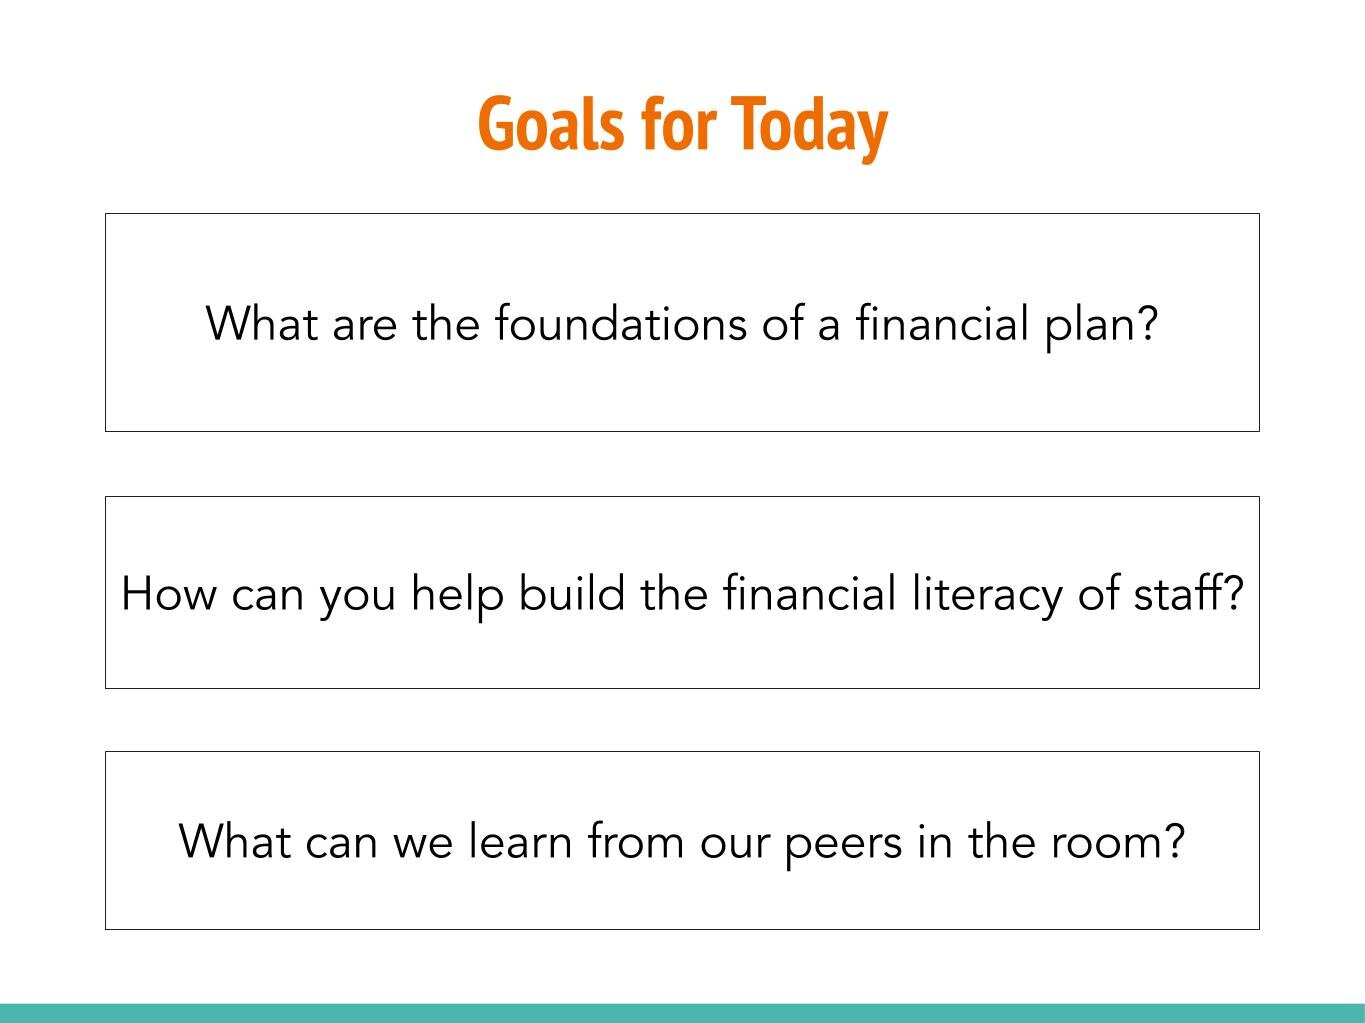
Task: Click the "Goals for Today" slide title
Action: pos(682,124)
